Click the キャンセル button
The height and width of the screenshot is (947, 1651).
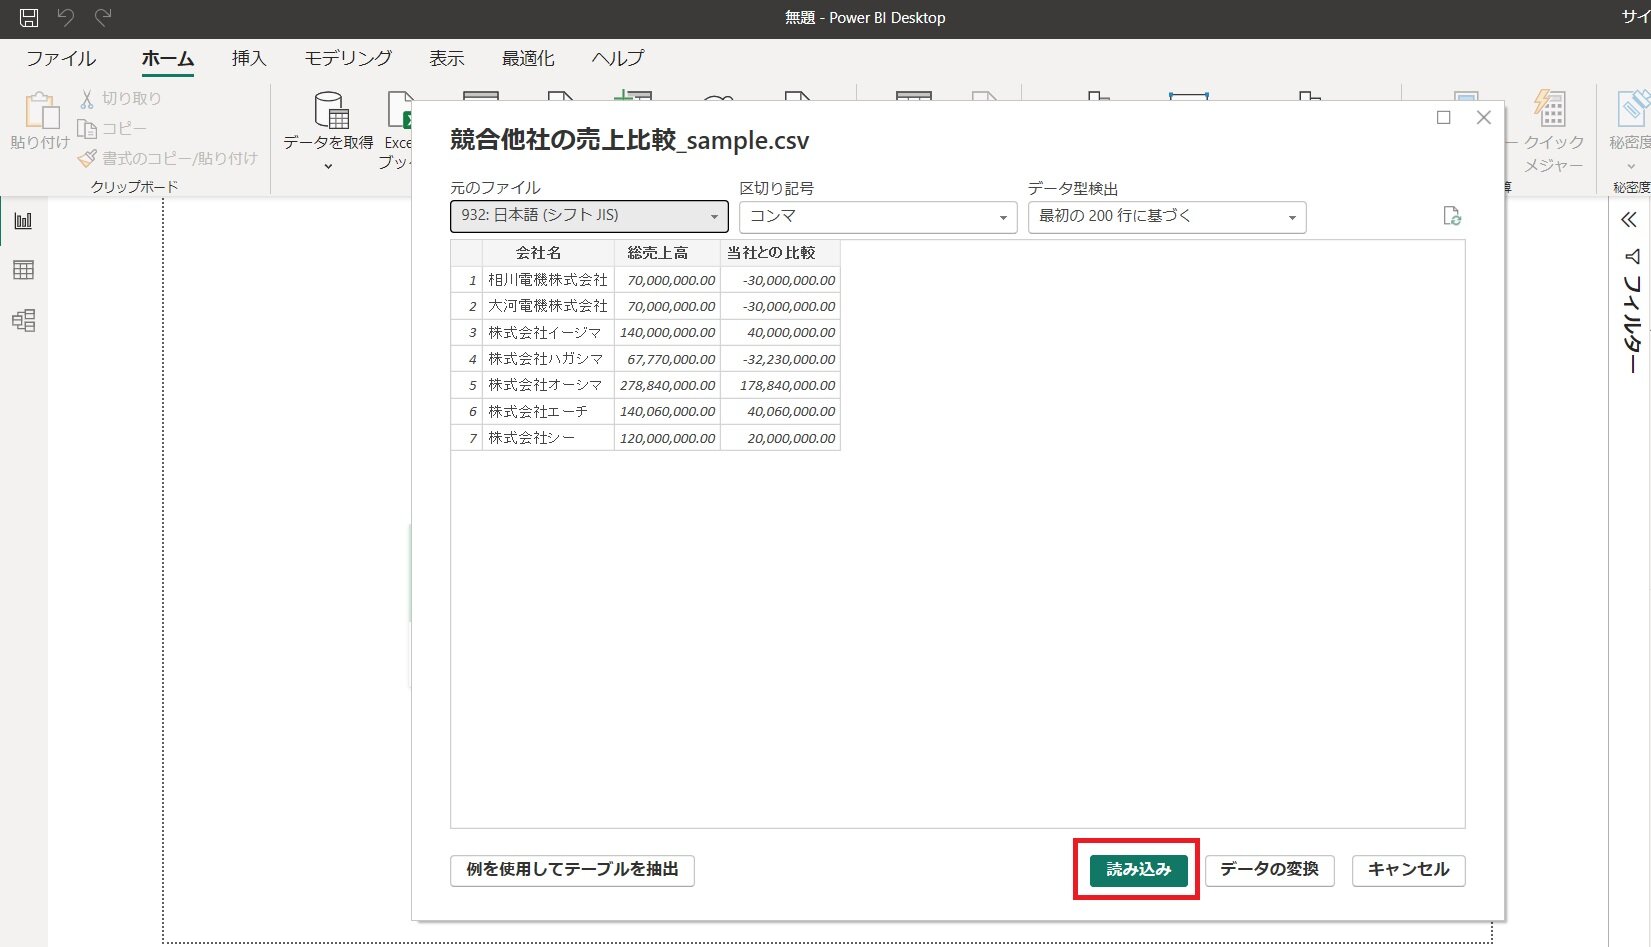click(x=1408, y=870)
